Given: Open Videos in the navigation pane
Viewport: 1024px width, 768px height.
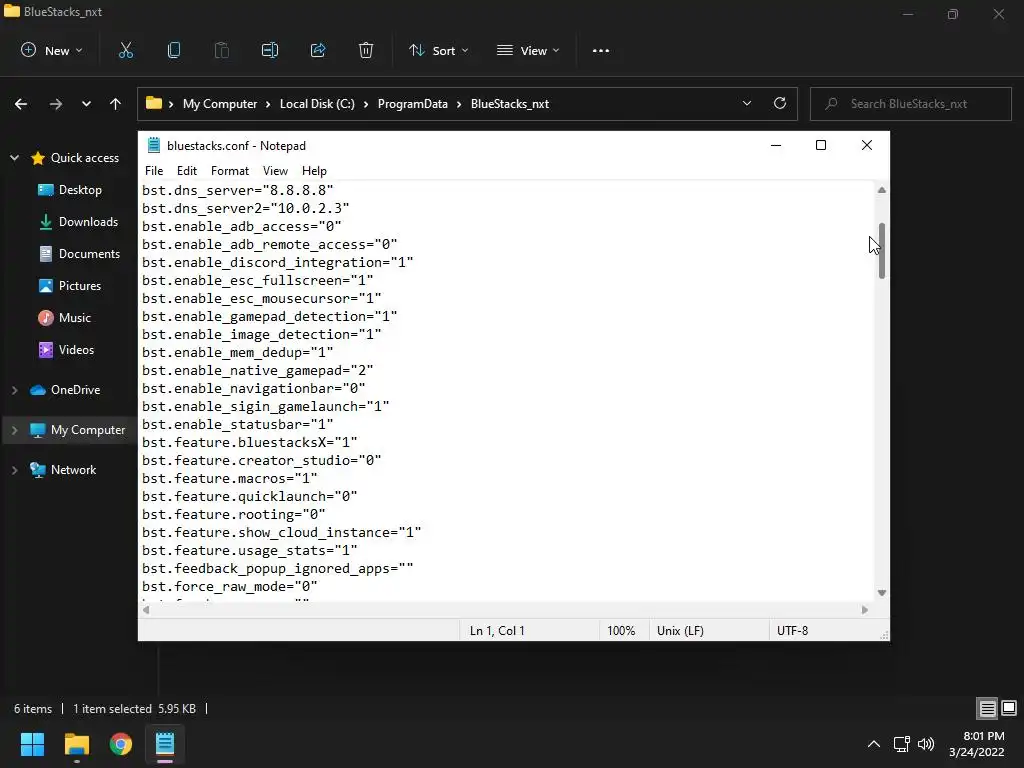Looking at the screenshot, I should tap(76, 349).
